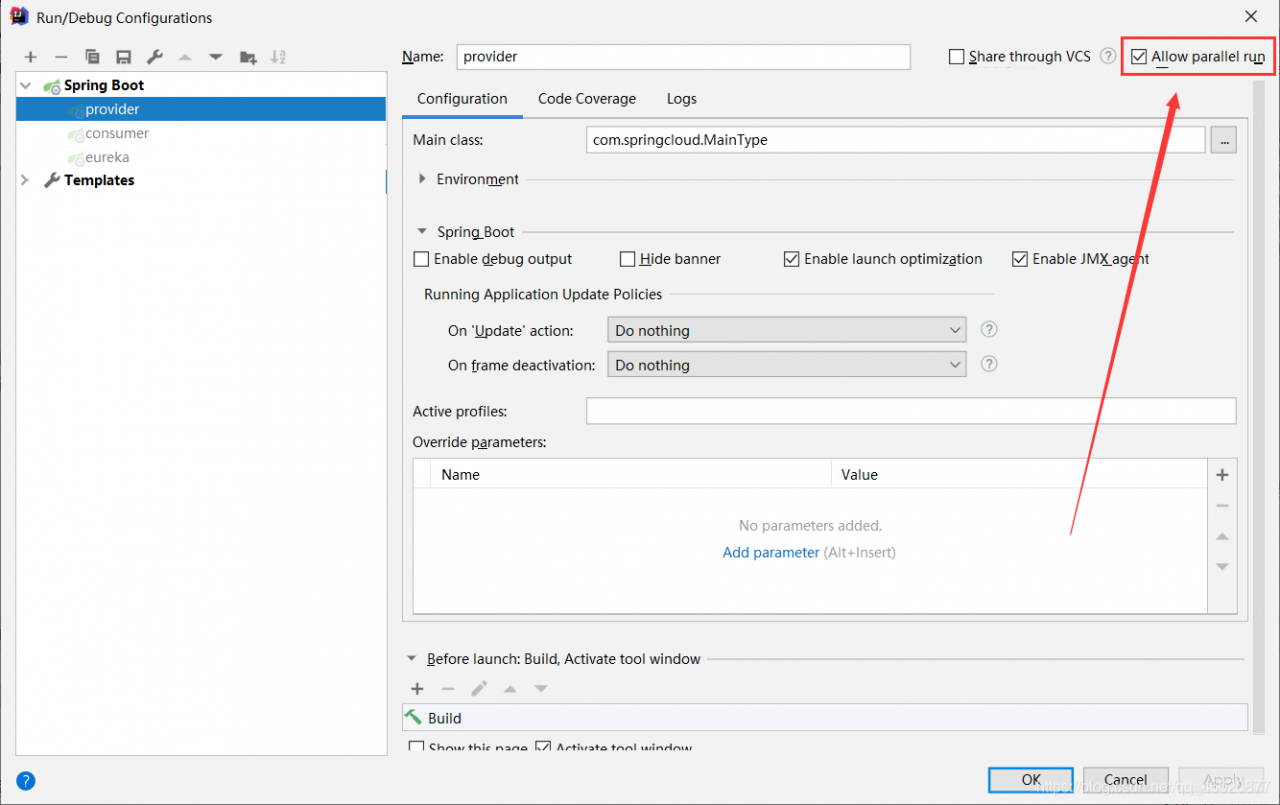Viewport: 1280px width, 805px height.
Task: Move before launch task down
Action: tap(541, 689)
